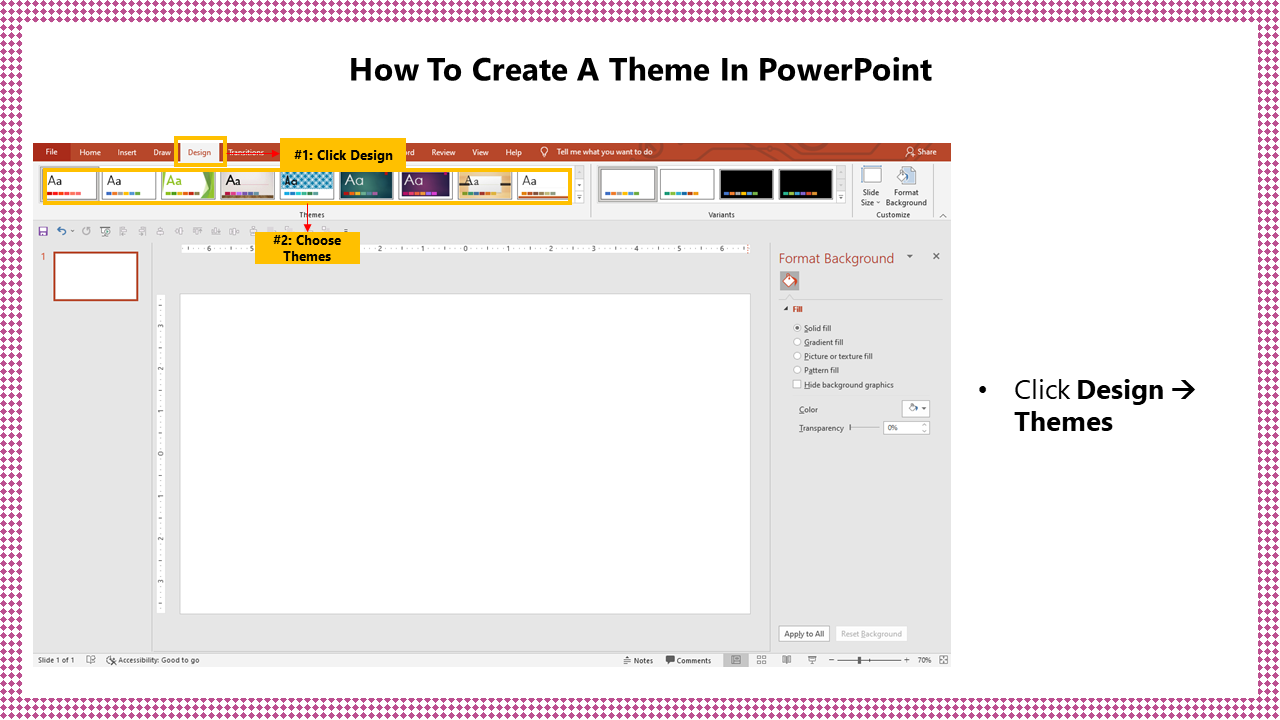Screen dimensions: 1280x720
Task: Click the Fill paint bucket icon in pane
Action: 790,281
